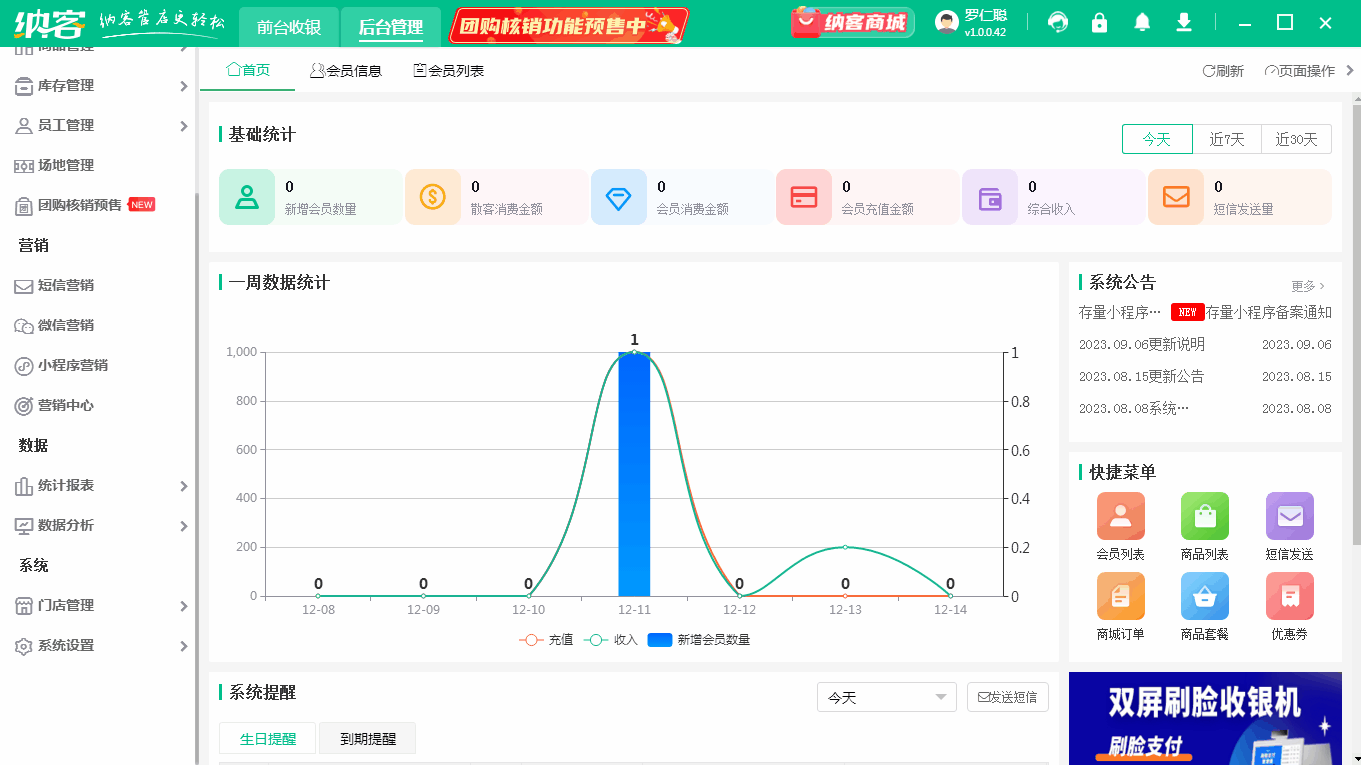The image size is (1361, 765).
Task: Click the customer support headset icon
Action: pos(1057,21)
